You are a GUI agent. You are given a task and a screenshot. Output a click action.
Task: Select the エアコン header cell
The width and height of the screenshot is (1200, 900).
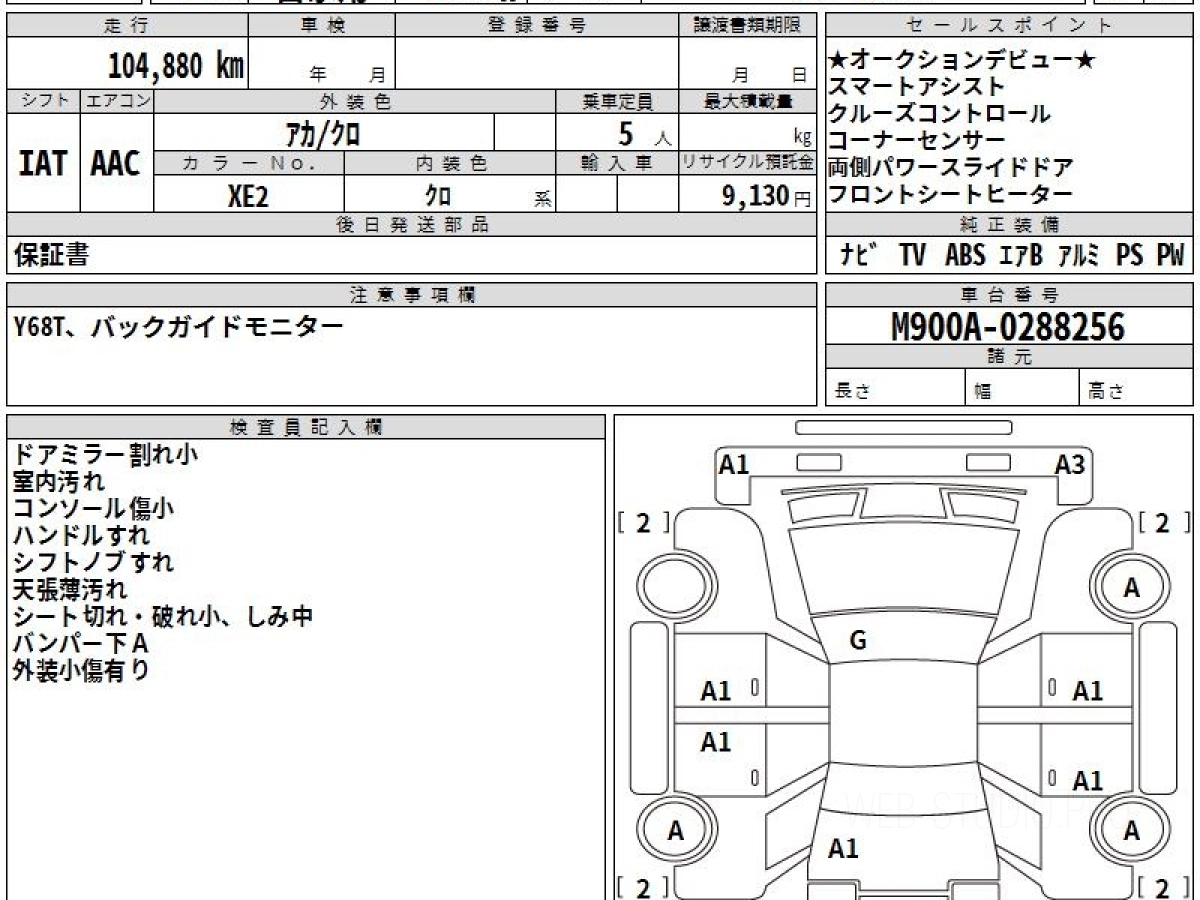pyautogui.click(x=117, y=101)
